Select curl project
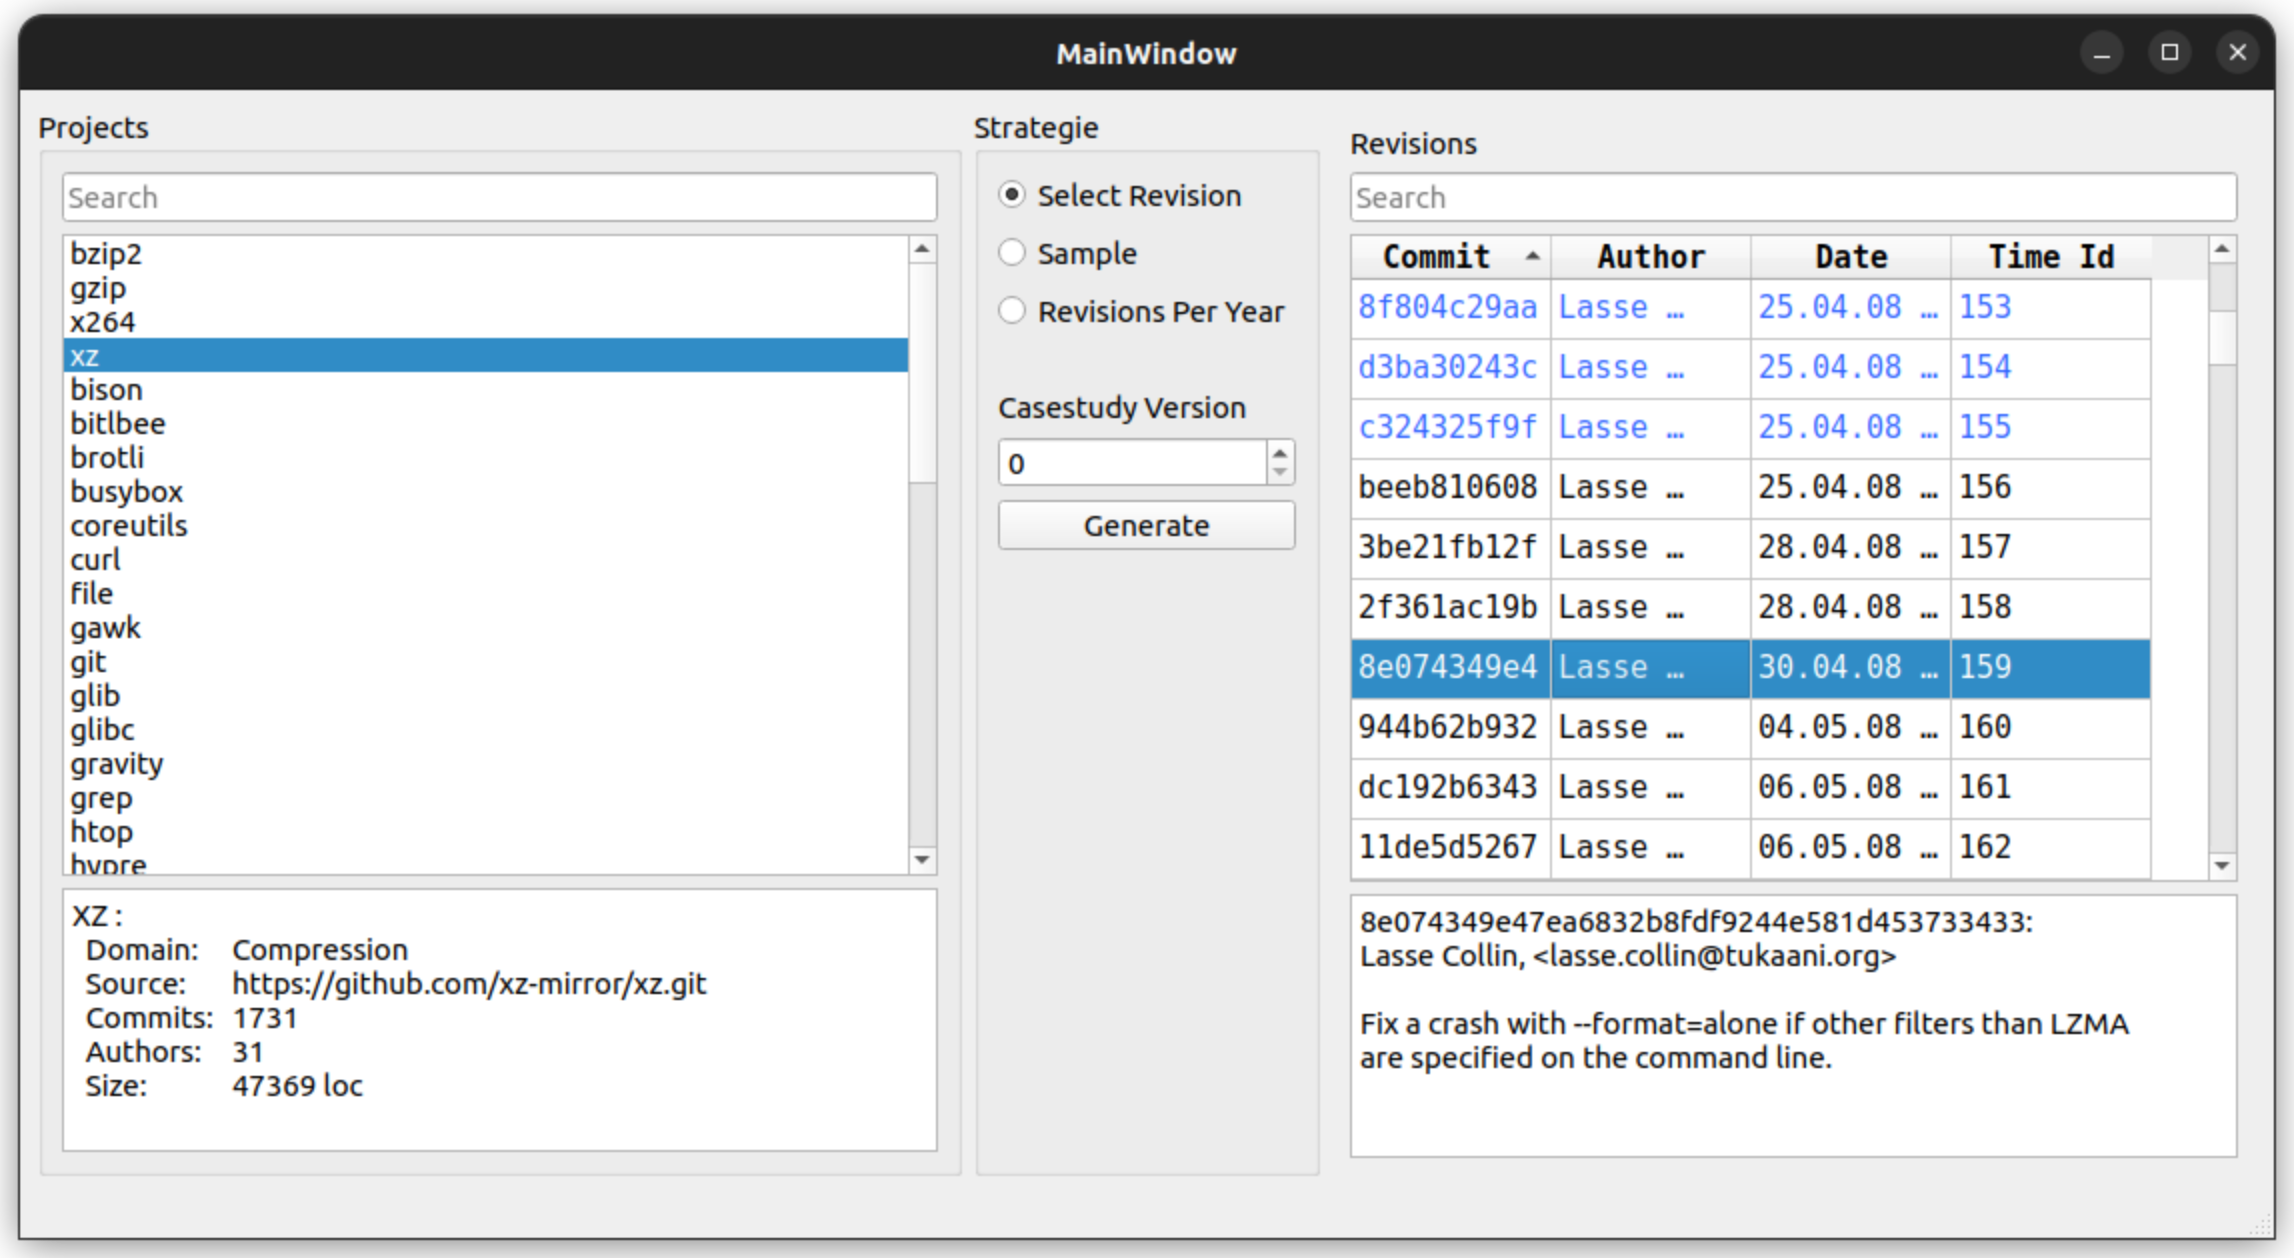The image size is (2294, 1258). tap(486, 559)
